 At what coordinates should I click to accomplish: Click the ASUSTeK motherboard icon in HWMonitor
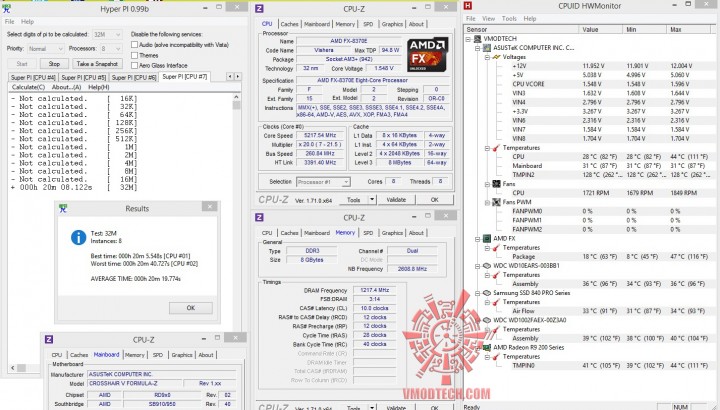(487, 48)
